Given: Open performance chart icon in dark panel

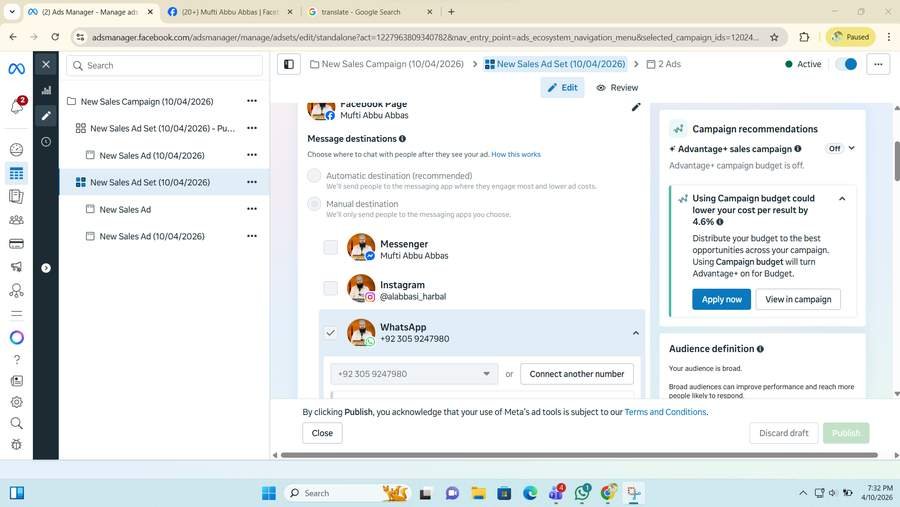Looking at the screenshot, I should (x=46, y=90).
